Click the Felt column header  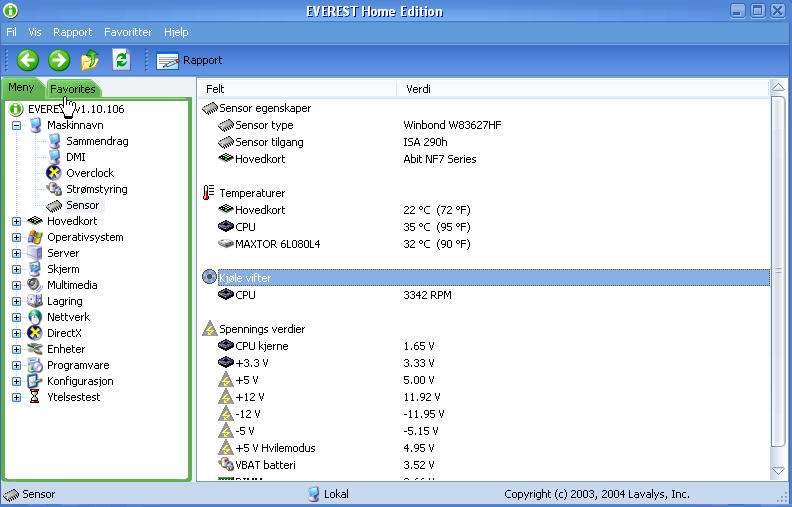[296, 89]
